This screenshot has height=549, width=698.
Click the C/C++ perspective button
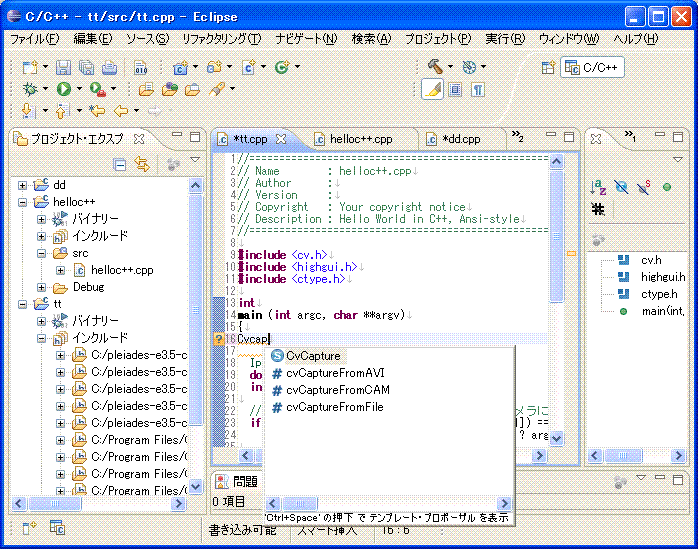pos(592,68)
